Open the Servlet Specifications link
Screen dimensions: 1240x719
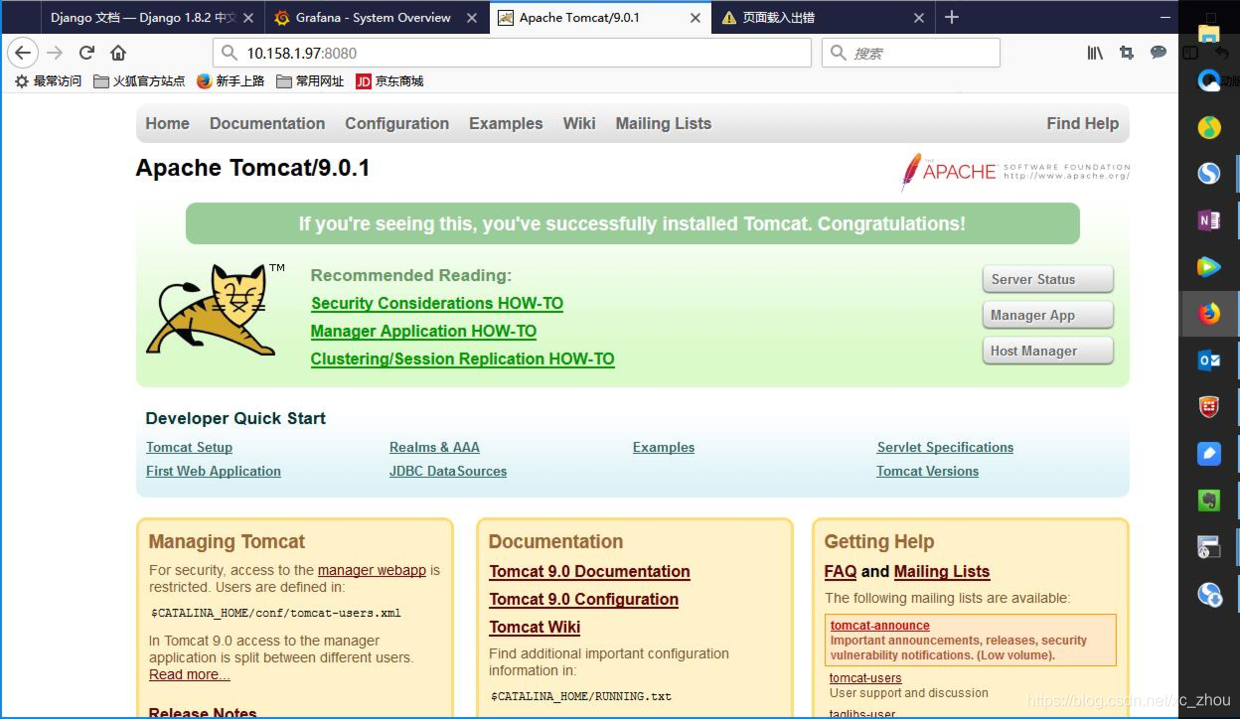[945, 447]
